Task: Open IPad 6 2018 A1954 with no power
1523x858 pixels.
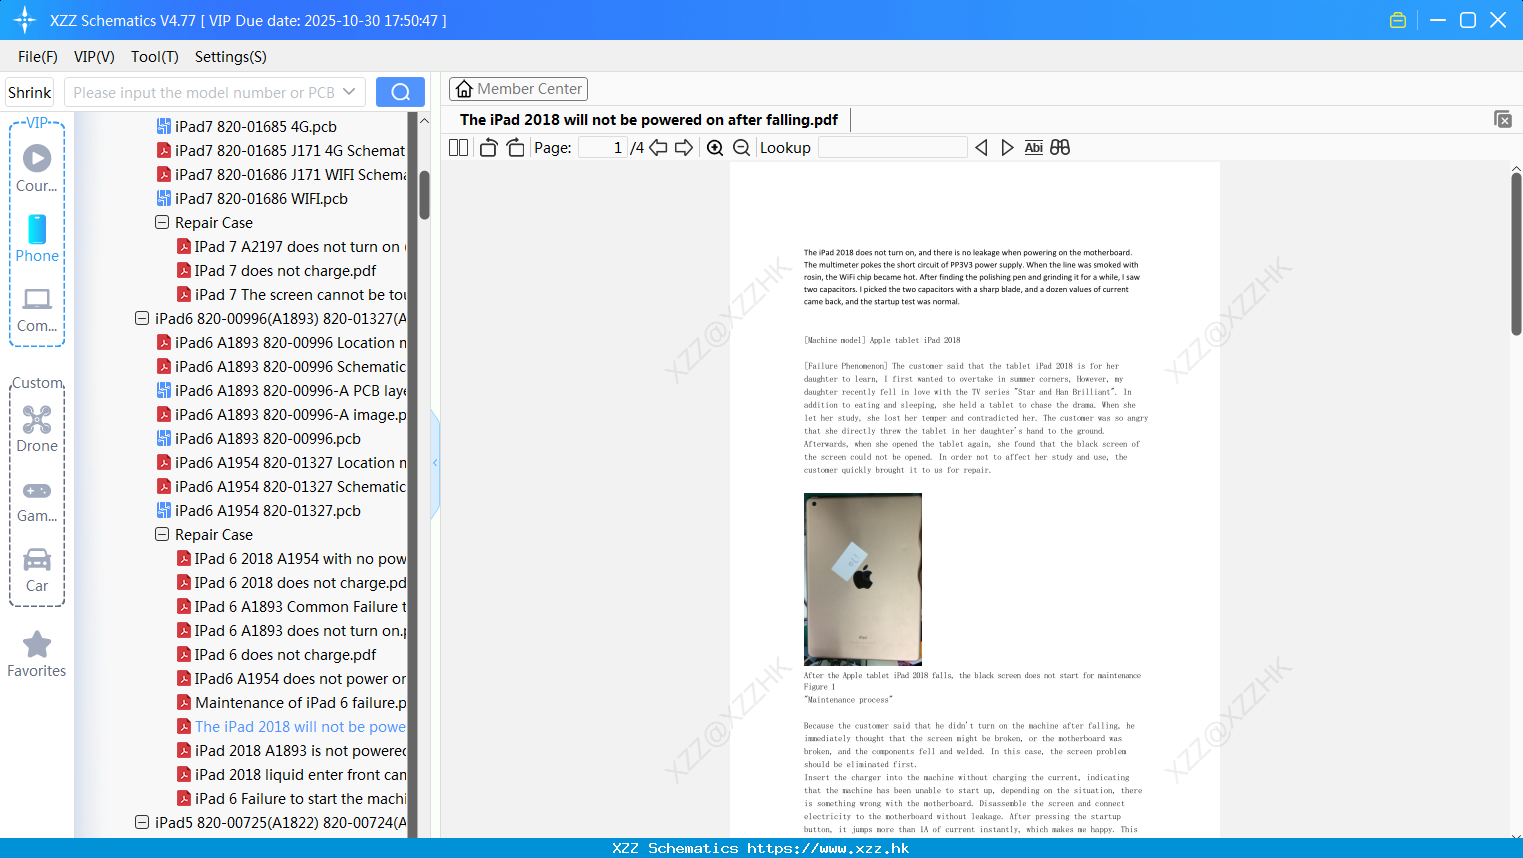Action: coord(291,558)
